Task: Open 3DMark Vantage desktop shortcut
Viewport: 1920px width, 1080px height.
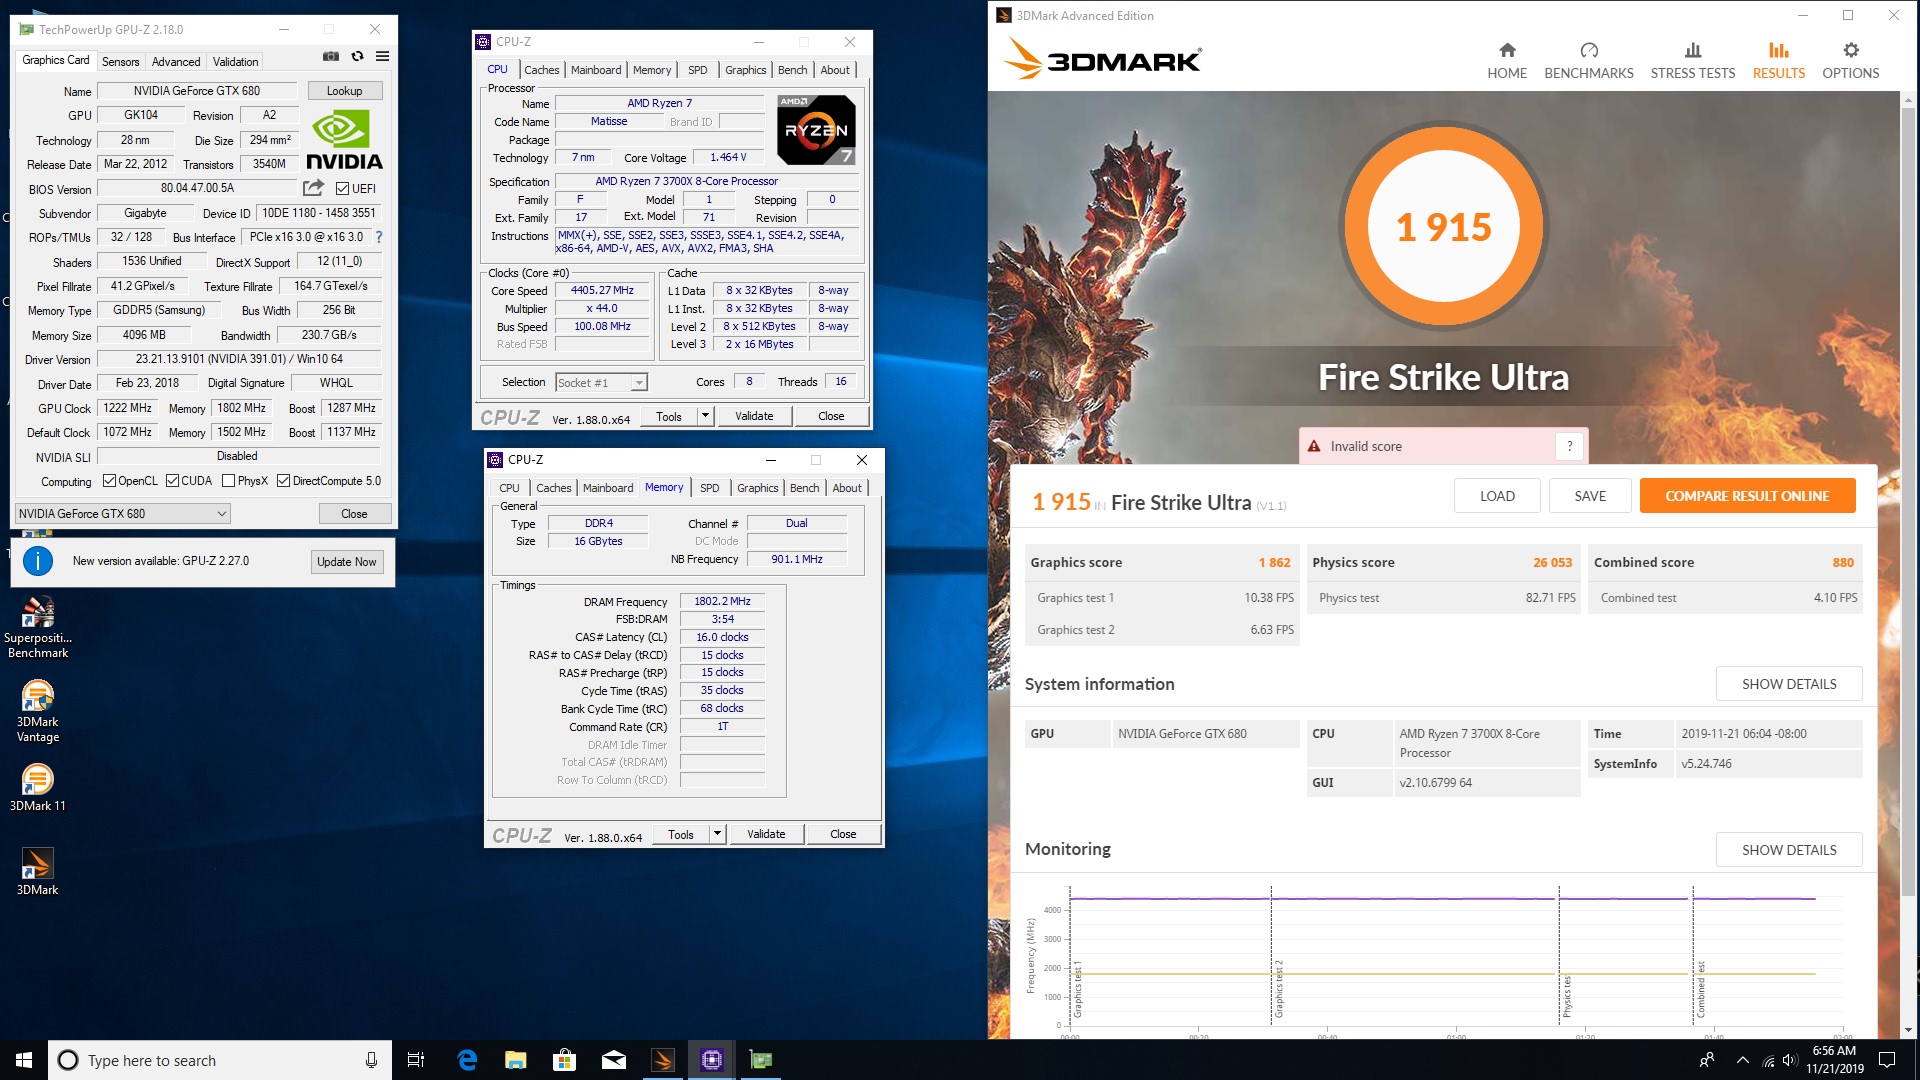Action: tap(38, 711)
